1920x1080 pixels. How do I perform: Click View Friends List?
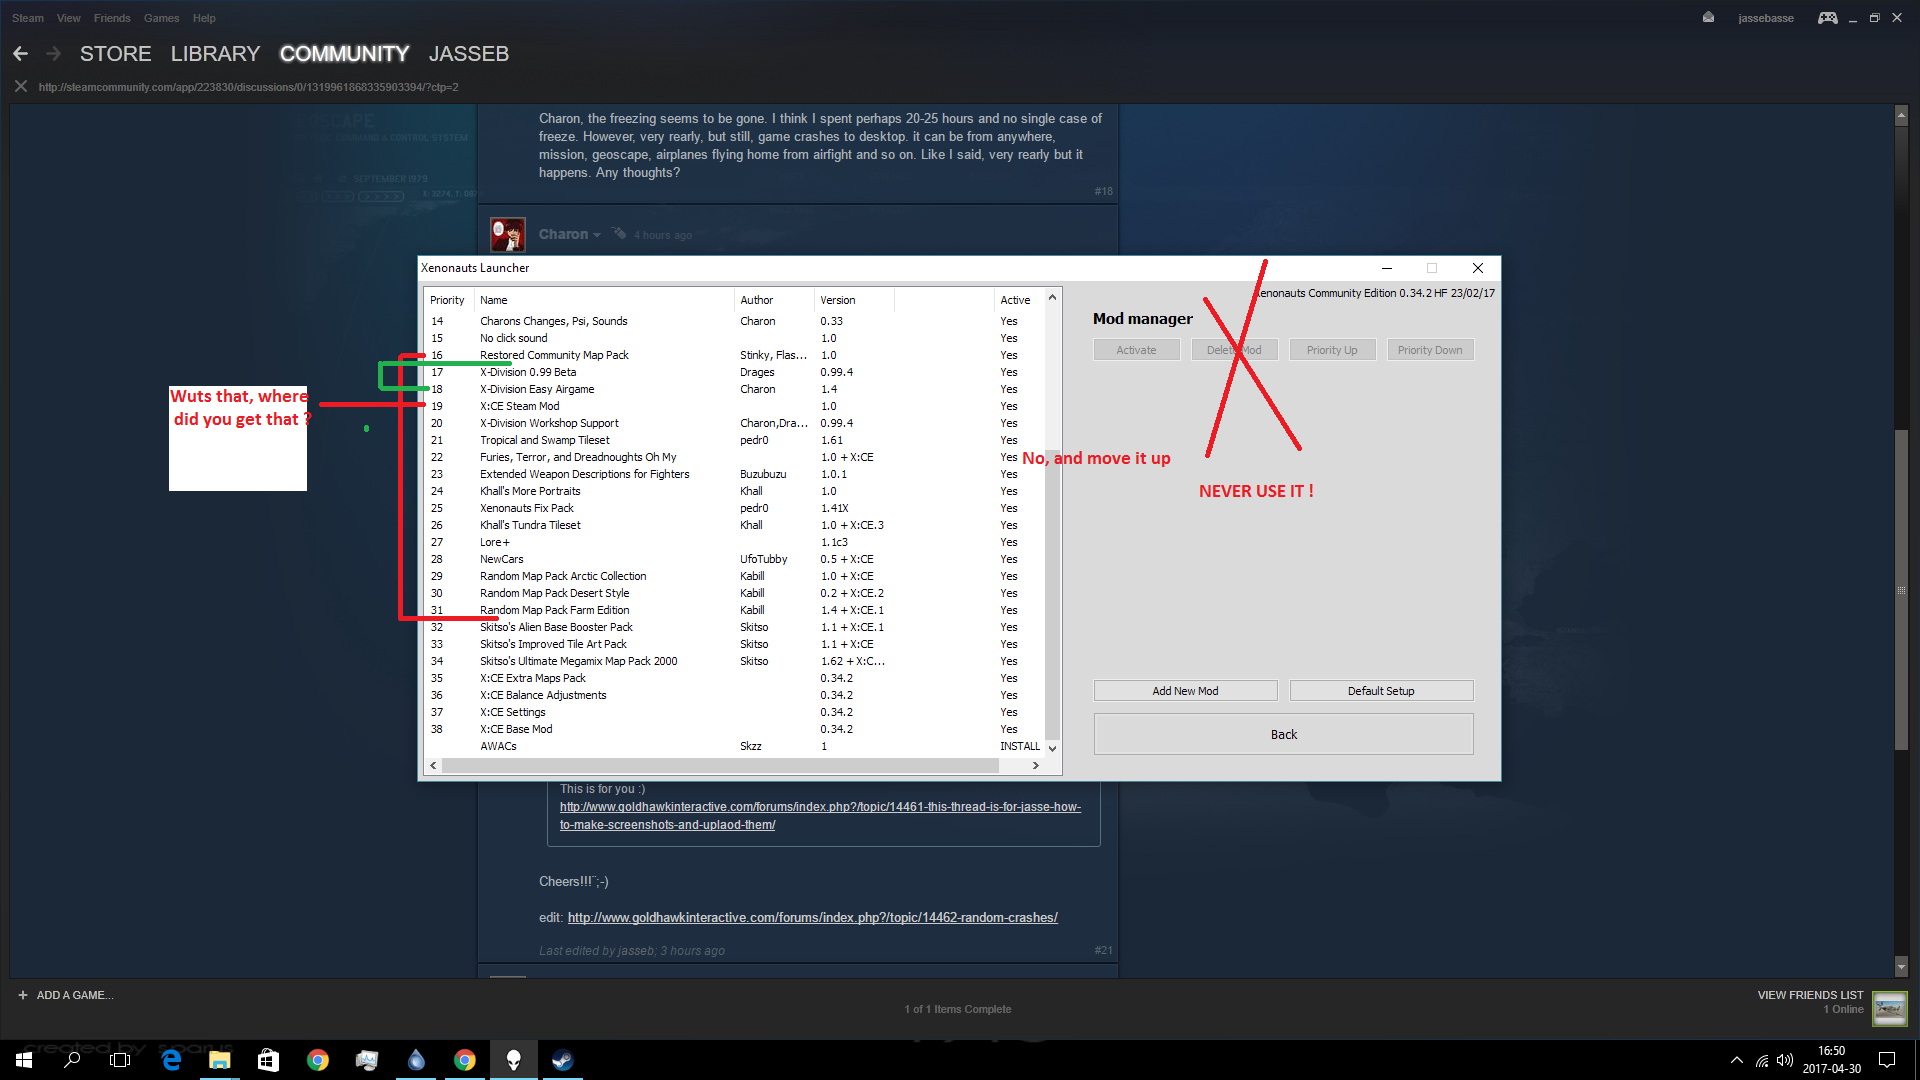click(1810, 995)
